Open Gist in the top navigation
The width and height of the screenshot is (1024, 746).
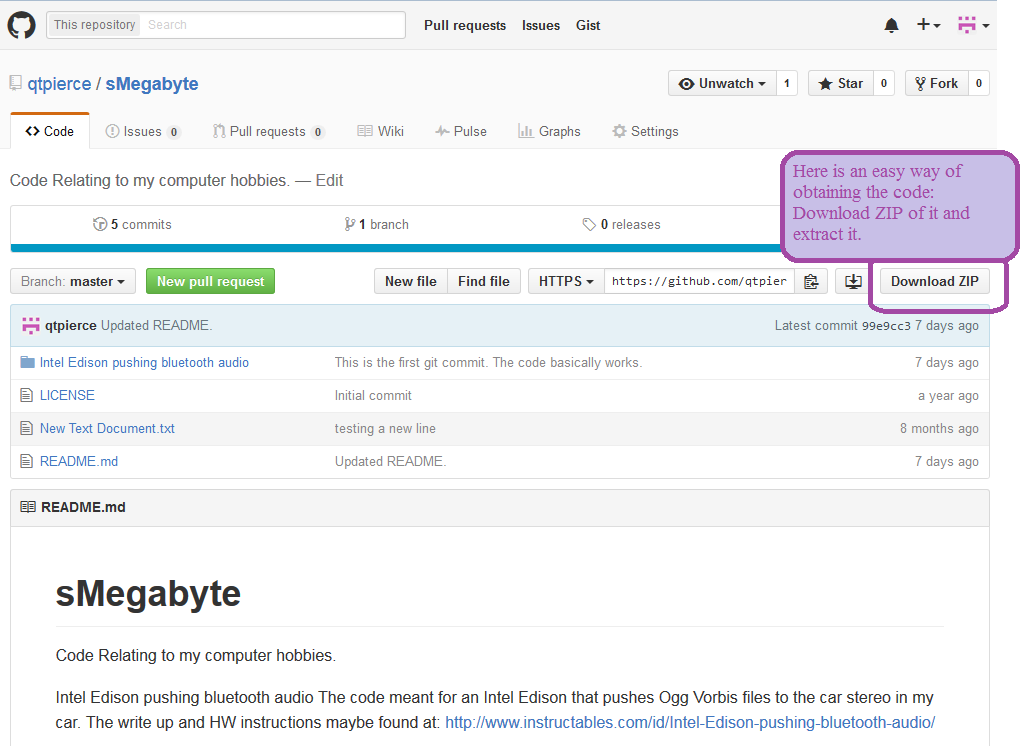[x=588, y=25]
